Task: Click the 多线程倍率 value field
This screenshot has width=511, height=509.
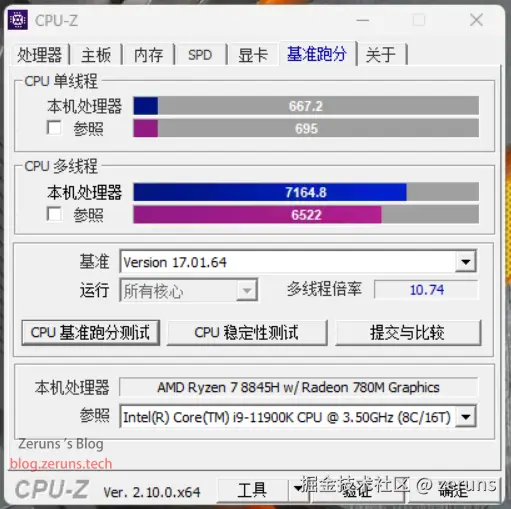Action: coord(426,290)
